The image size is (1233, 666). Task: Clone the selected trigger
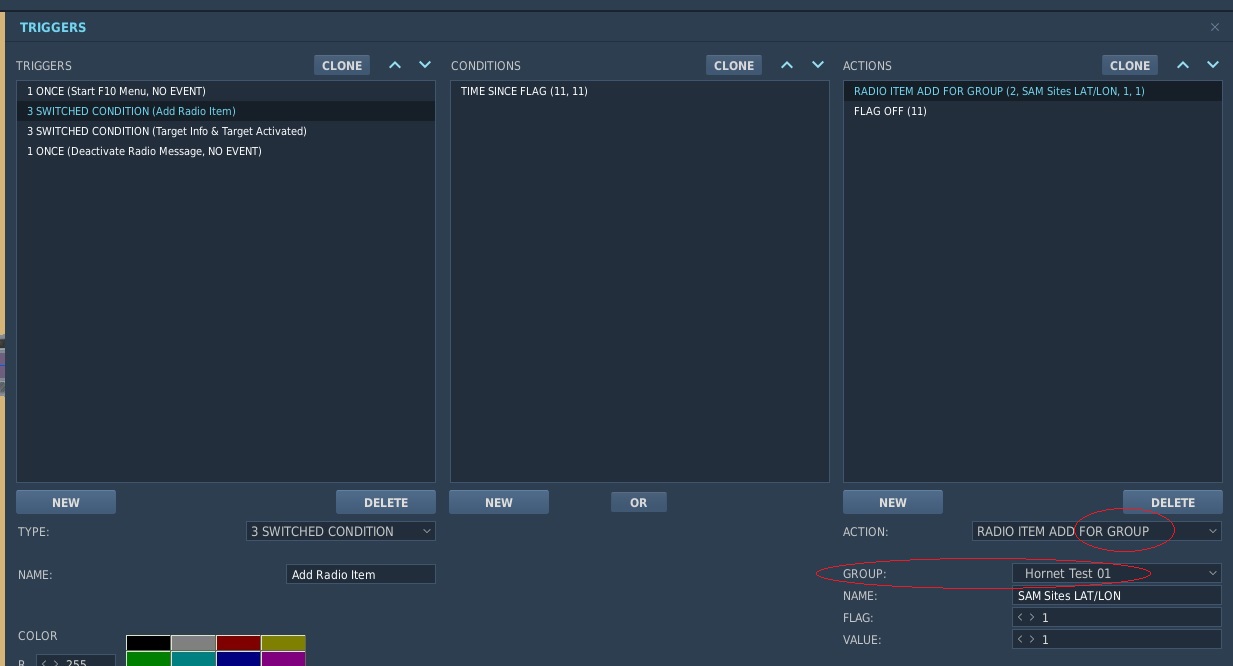(x=342, y=65)
